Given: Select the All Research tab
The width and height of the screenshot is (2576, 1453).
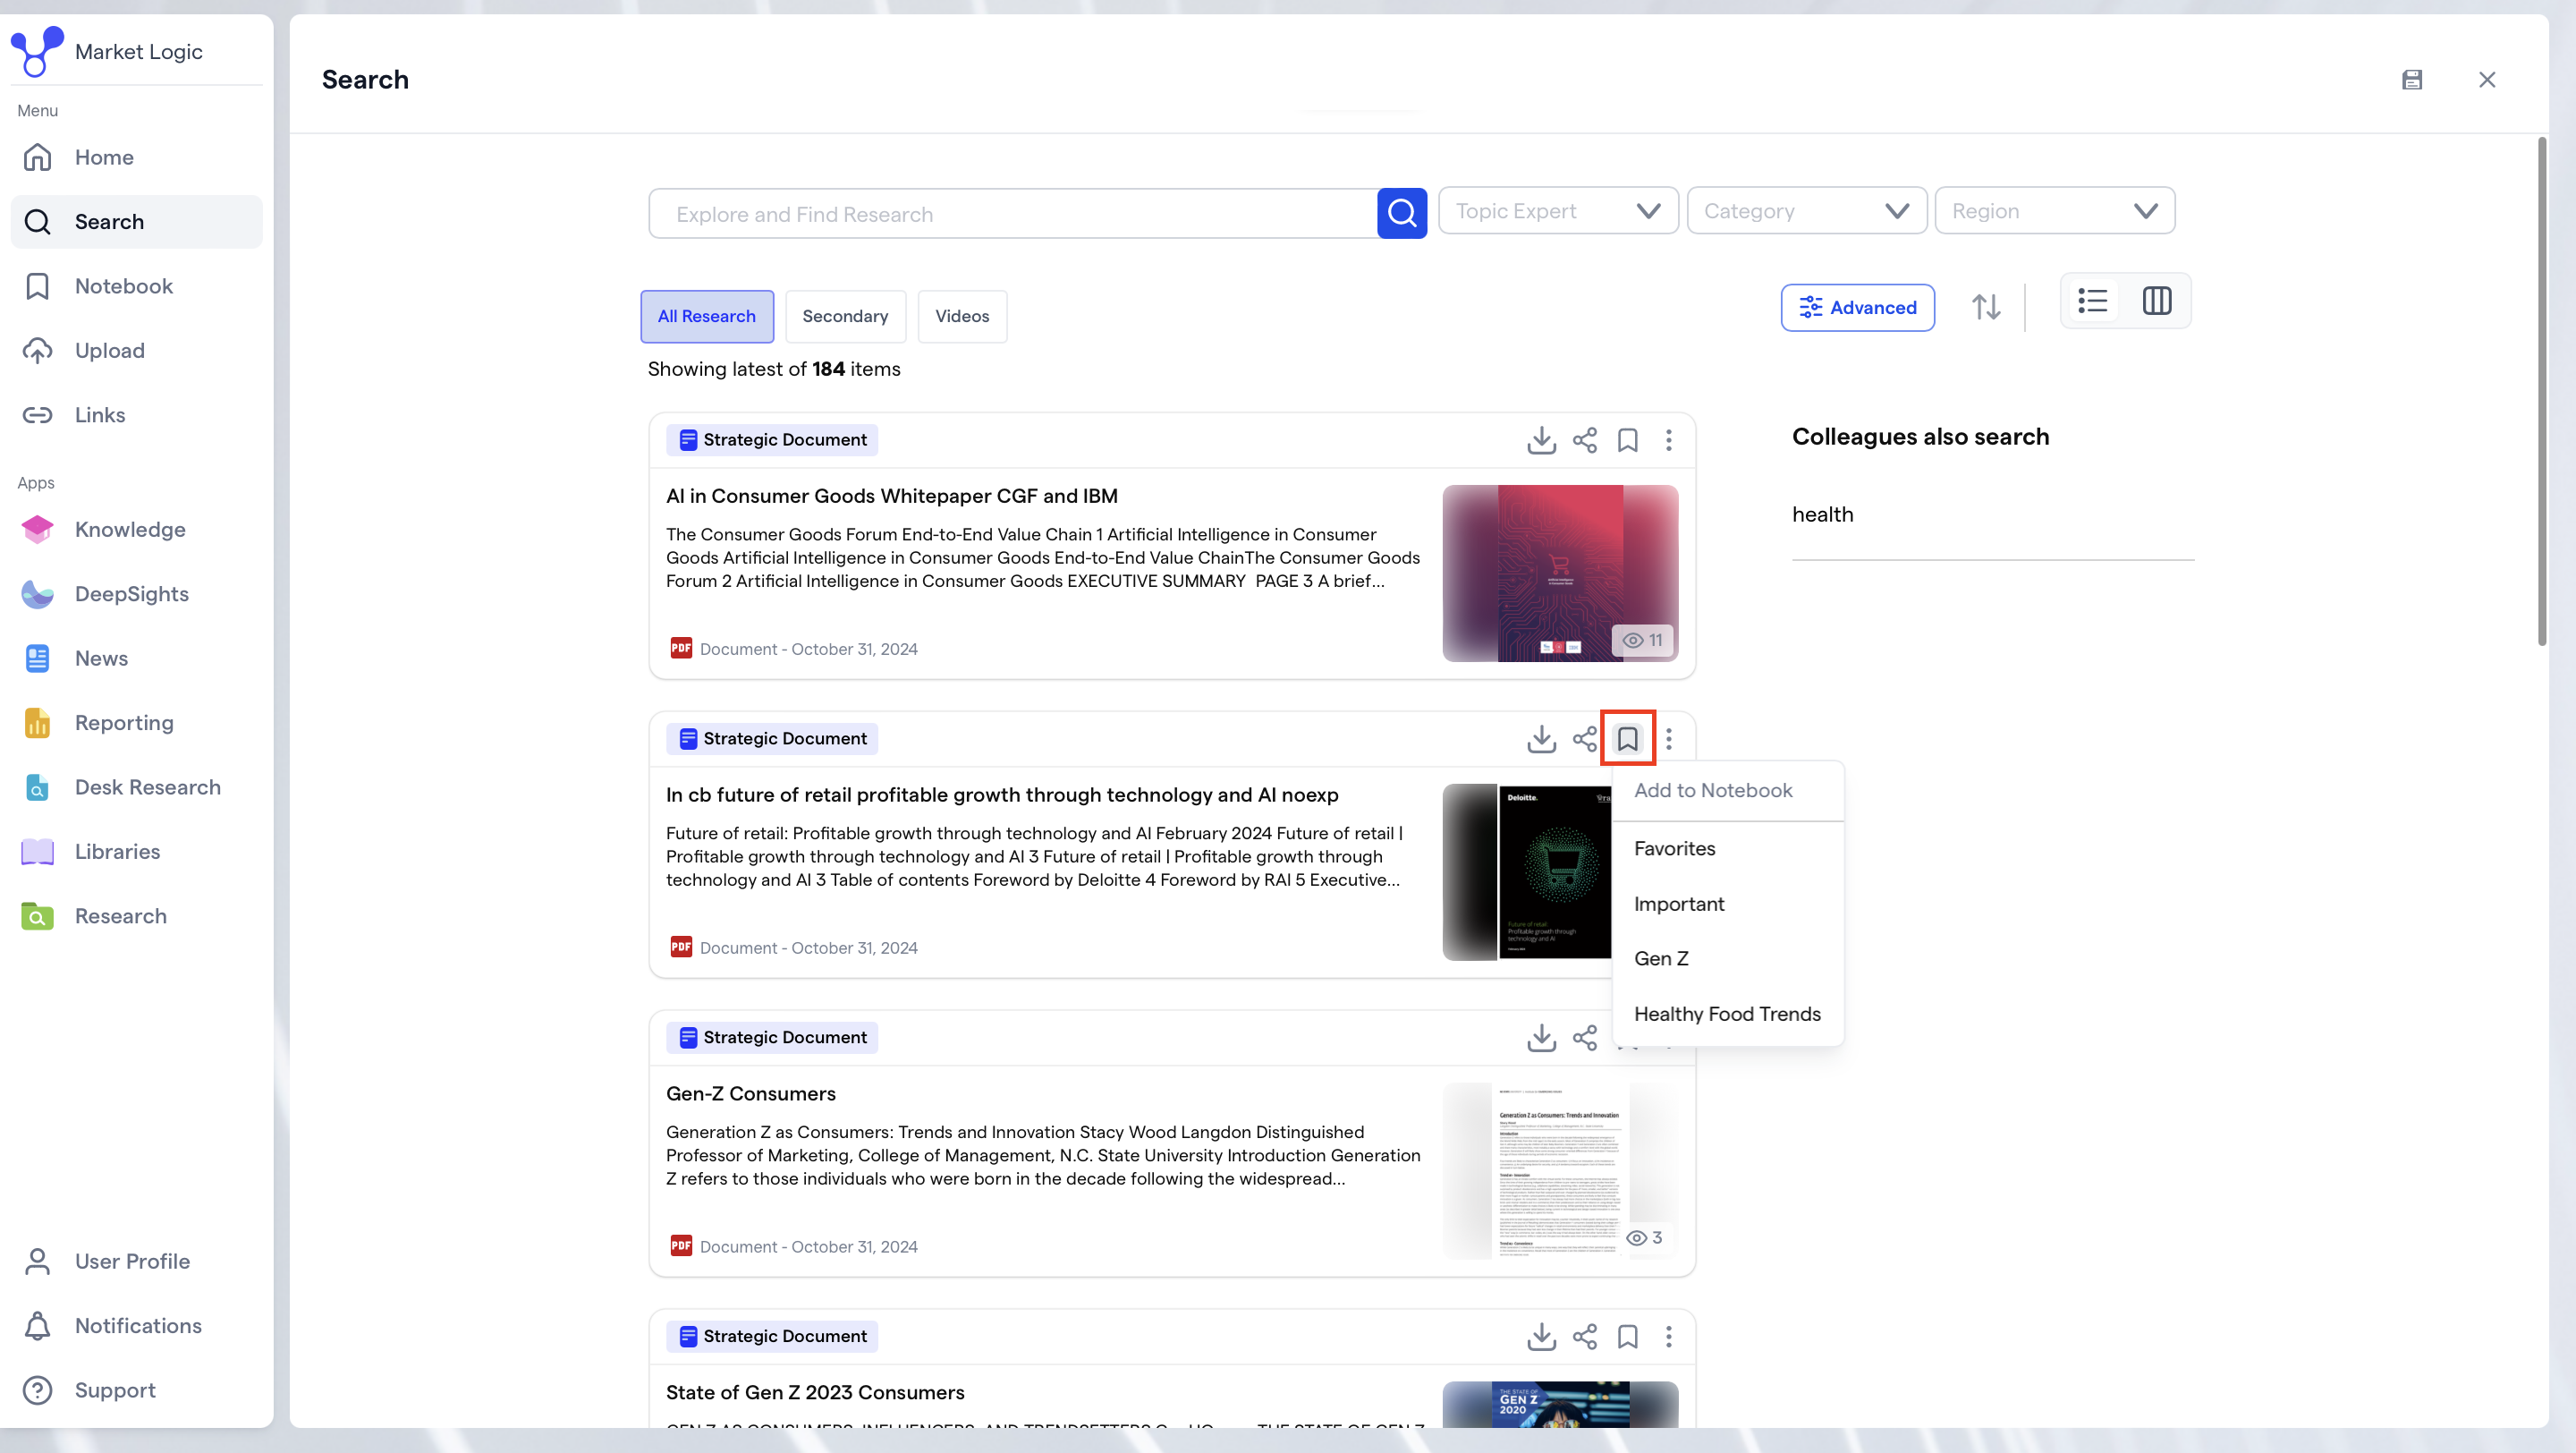Looking at the screenshot, I should [706, 316].
